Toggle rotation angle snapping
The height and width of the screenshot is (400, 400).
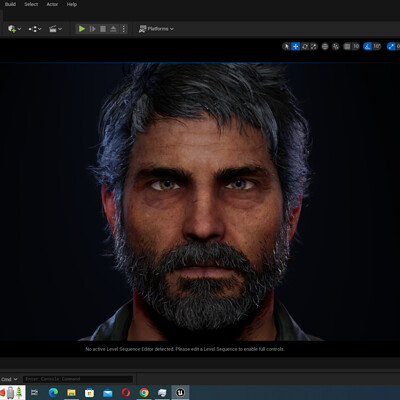coord(368,46)
